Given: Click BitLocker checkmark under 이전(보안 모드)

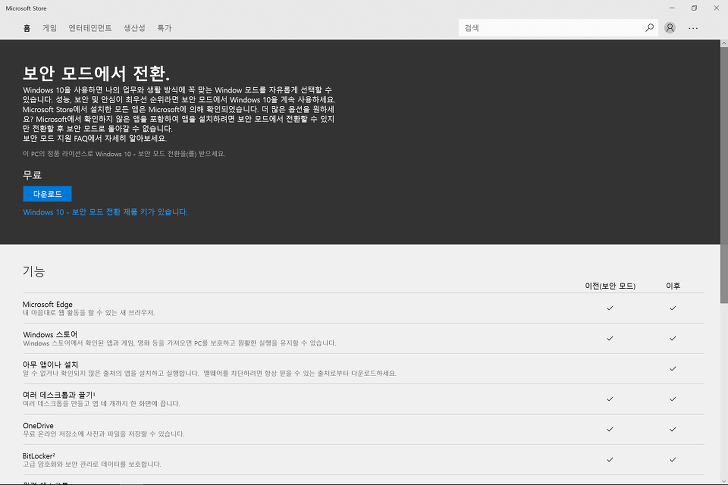Looking at the screenshot, I should [610, 459].
